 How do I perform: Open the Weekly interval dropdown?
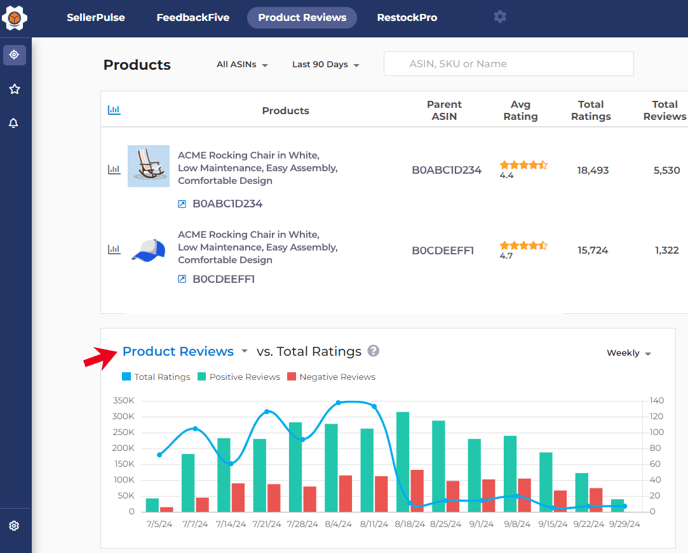point(628,353)
